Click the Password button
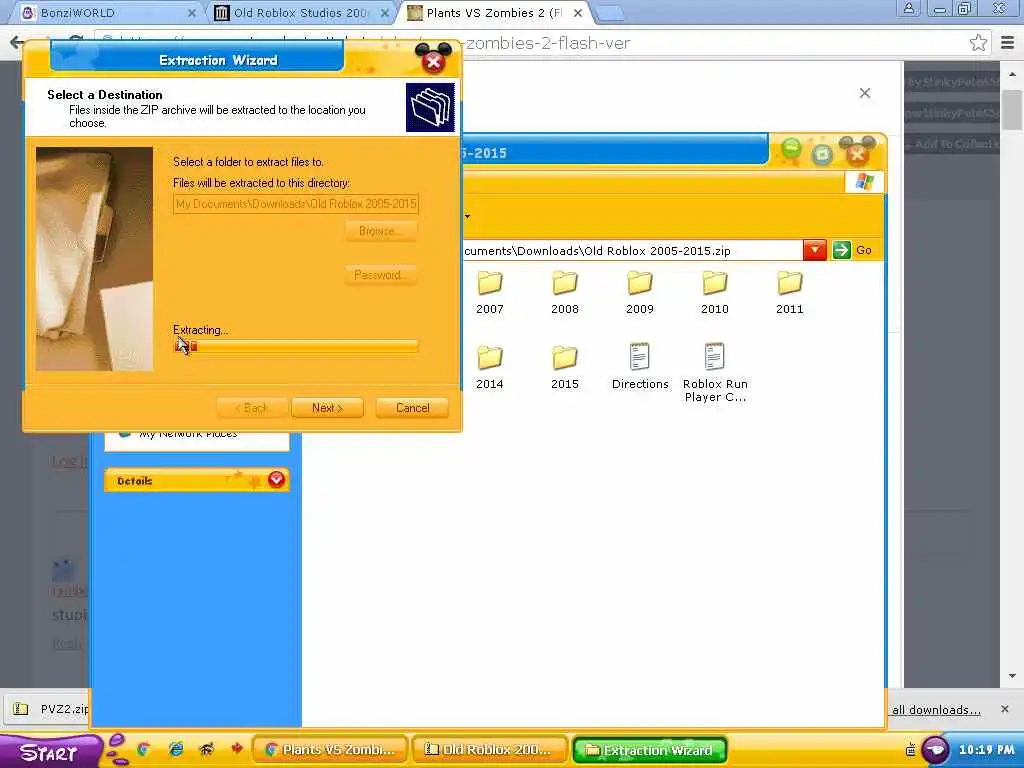Screen dimensions: 1024x768 (x=381, y=275)
